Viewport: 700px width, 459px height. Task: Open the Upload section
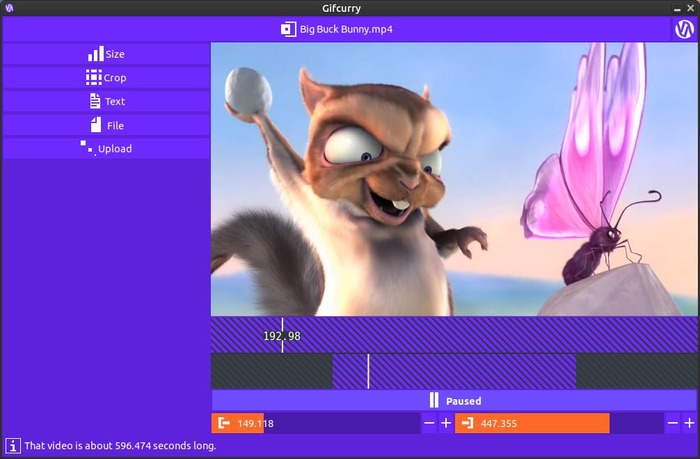106,149
